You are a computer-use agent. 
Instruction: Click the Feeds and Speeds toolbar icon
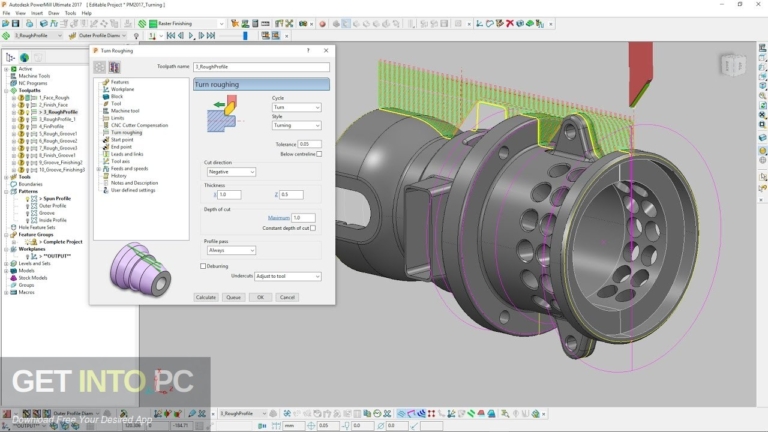53,24
